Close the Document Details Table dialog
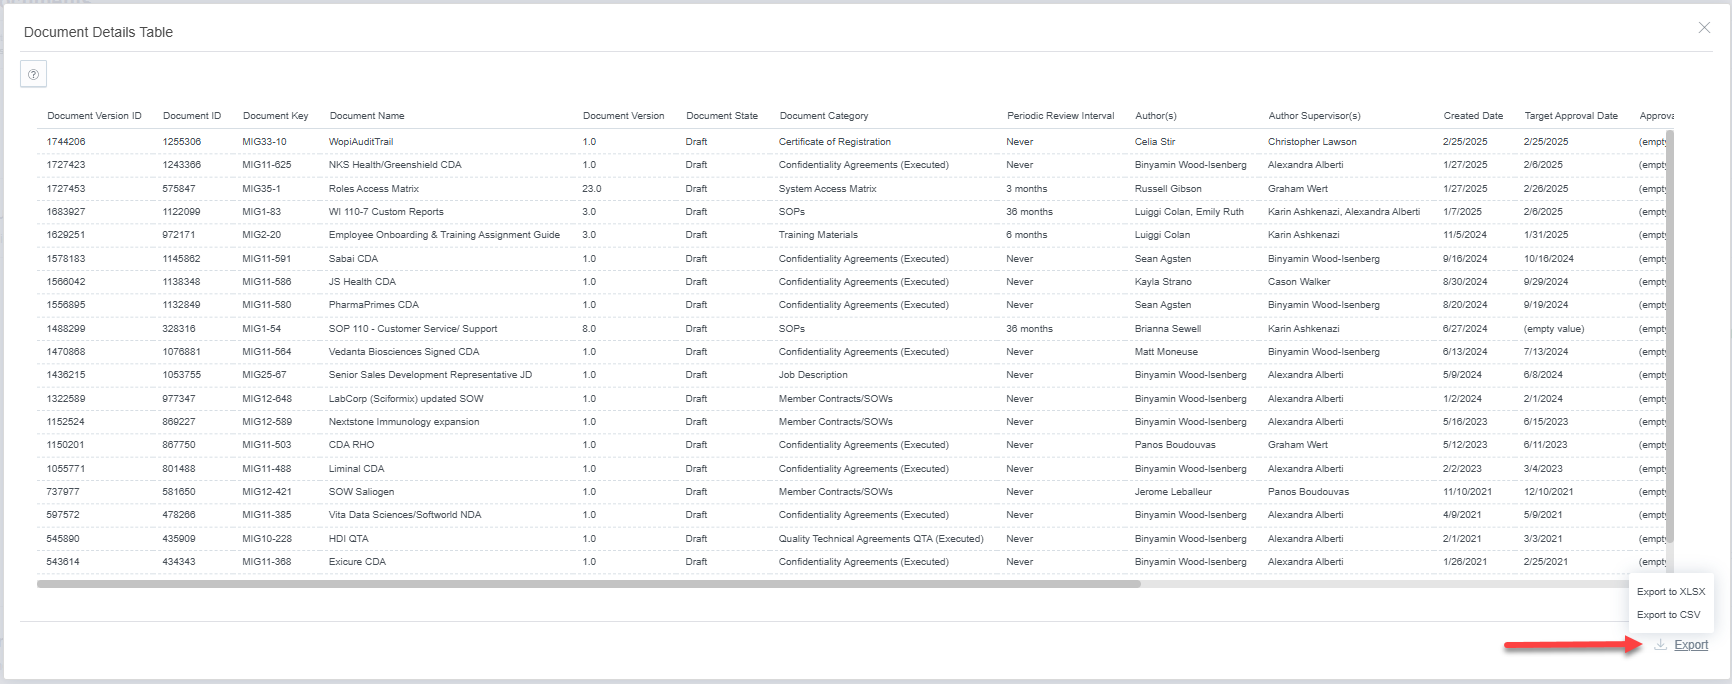This screenshot has height=684, width=1732. click(1704, 28)
